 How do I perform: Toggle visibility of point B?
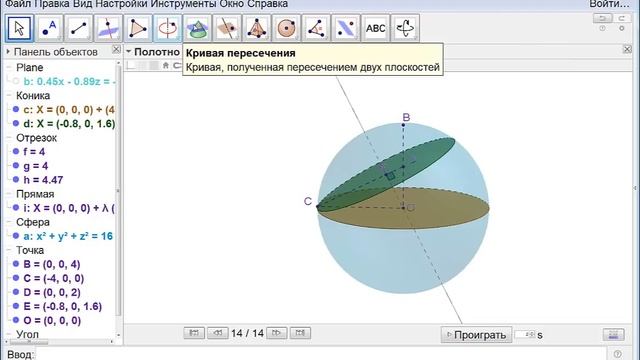[16, 264]
